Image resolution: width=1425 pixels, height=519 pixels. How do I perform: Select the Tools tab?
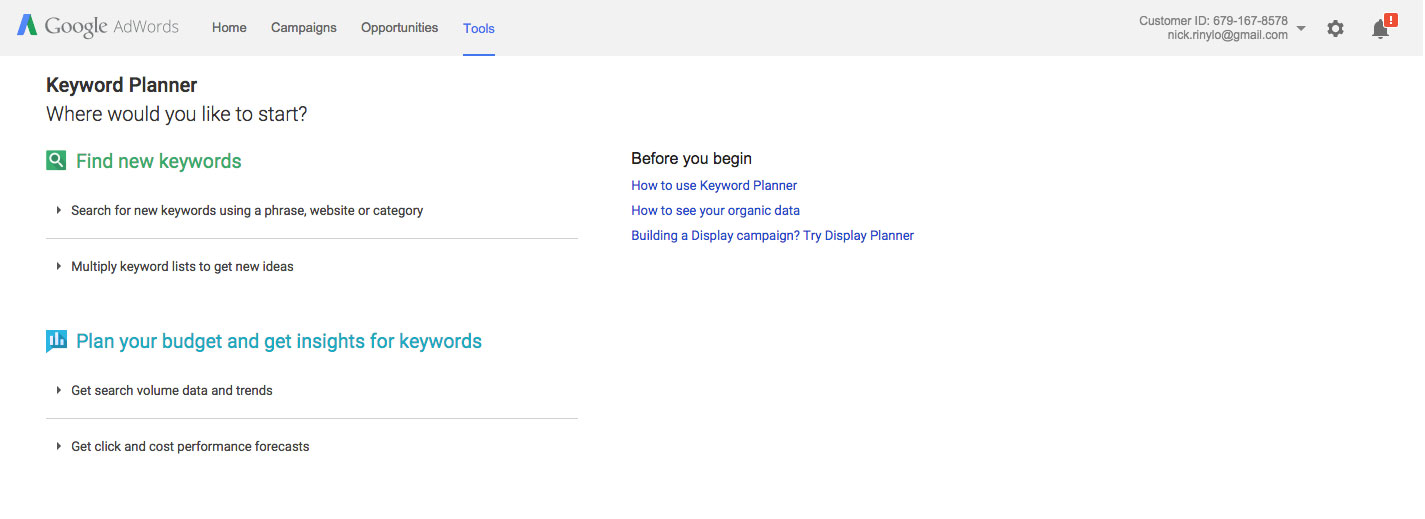479,28
